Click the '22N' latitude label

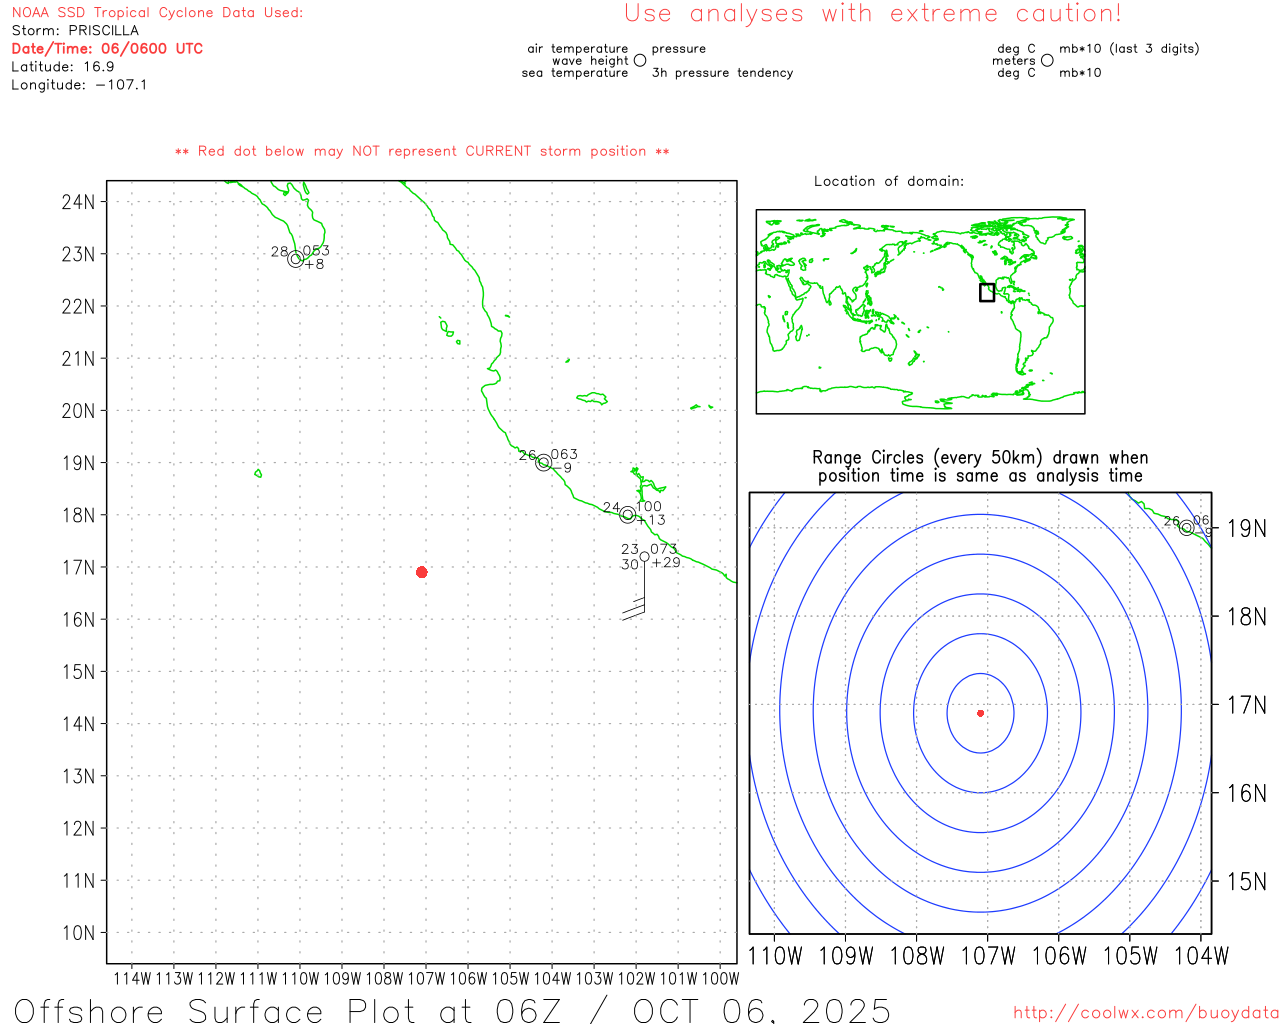(x=78, y=306)
